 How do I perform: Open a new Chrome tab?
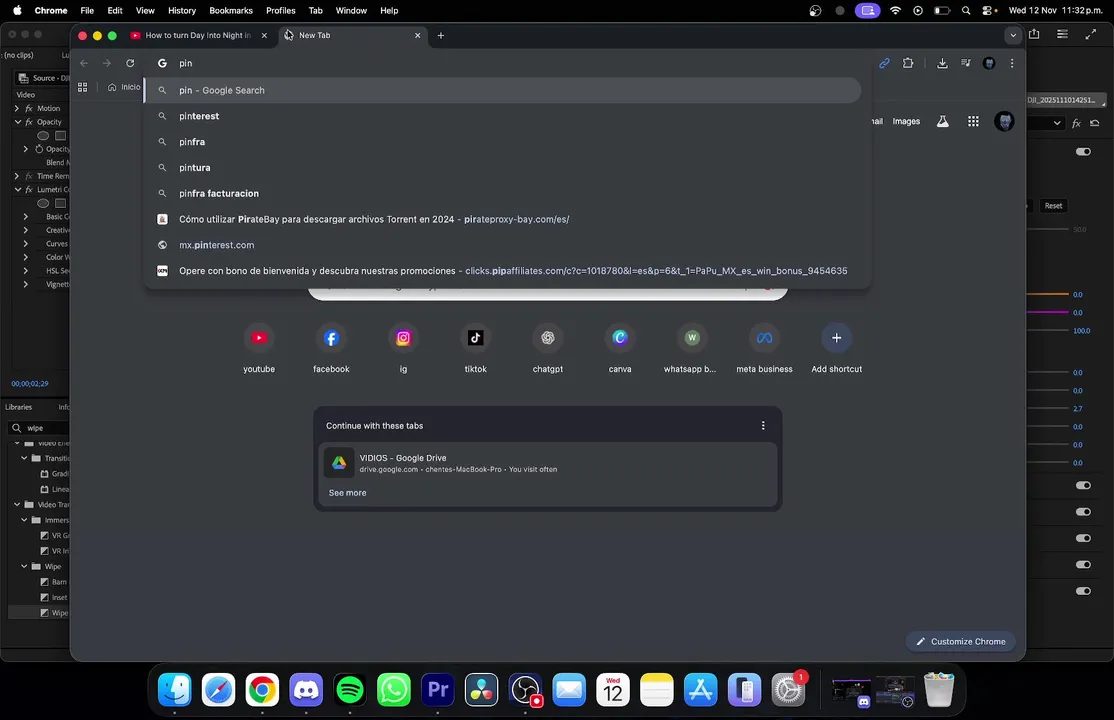point(440,36)
